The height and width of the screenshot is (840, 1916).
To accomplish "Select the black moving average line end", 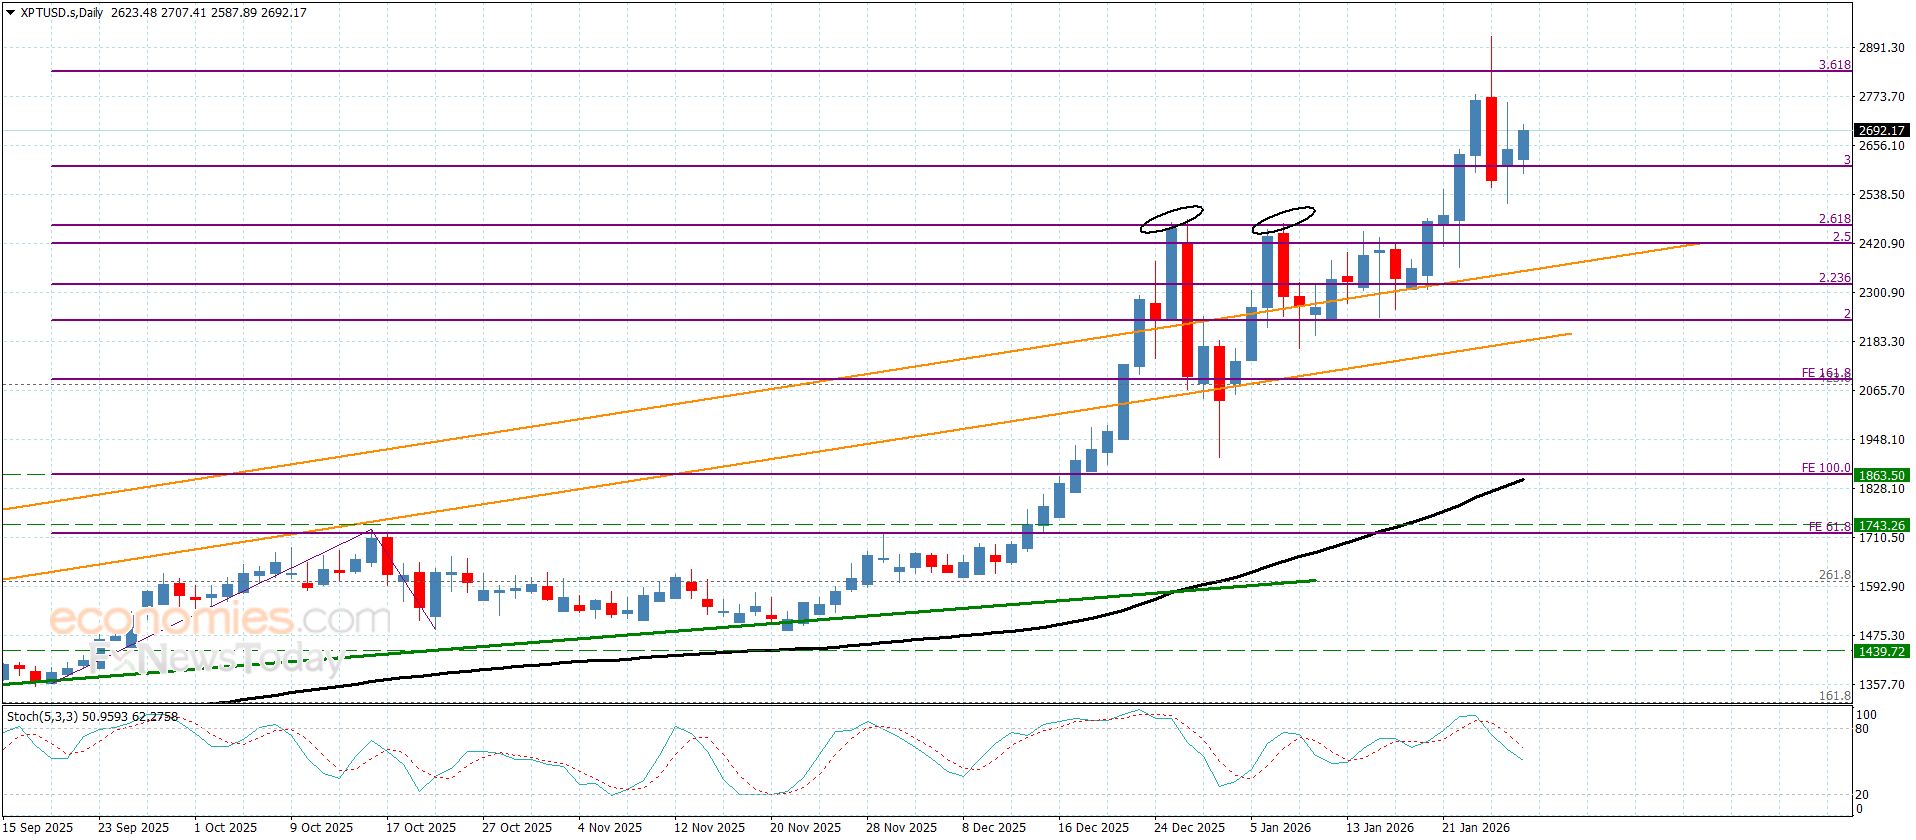I will point(1520,481).
